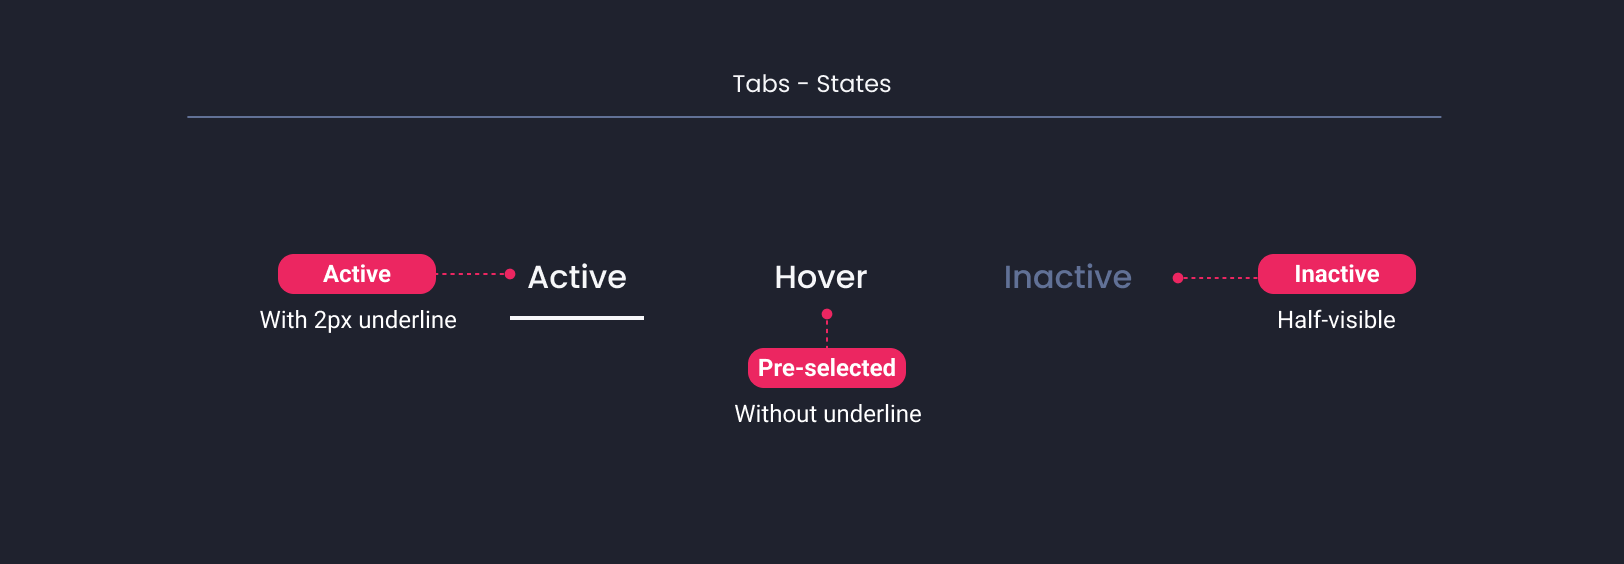
Task: Select the "Without underline" caption
Action: (x=828, y=414)
